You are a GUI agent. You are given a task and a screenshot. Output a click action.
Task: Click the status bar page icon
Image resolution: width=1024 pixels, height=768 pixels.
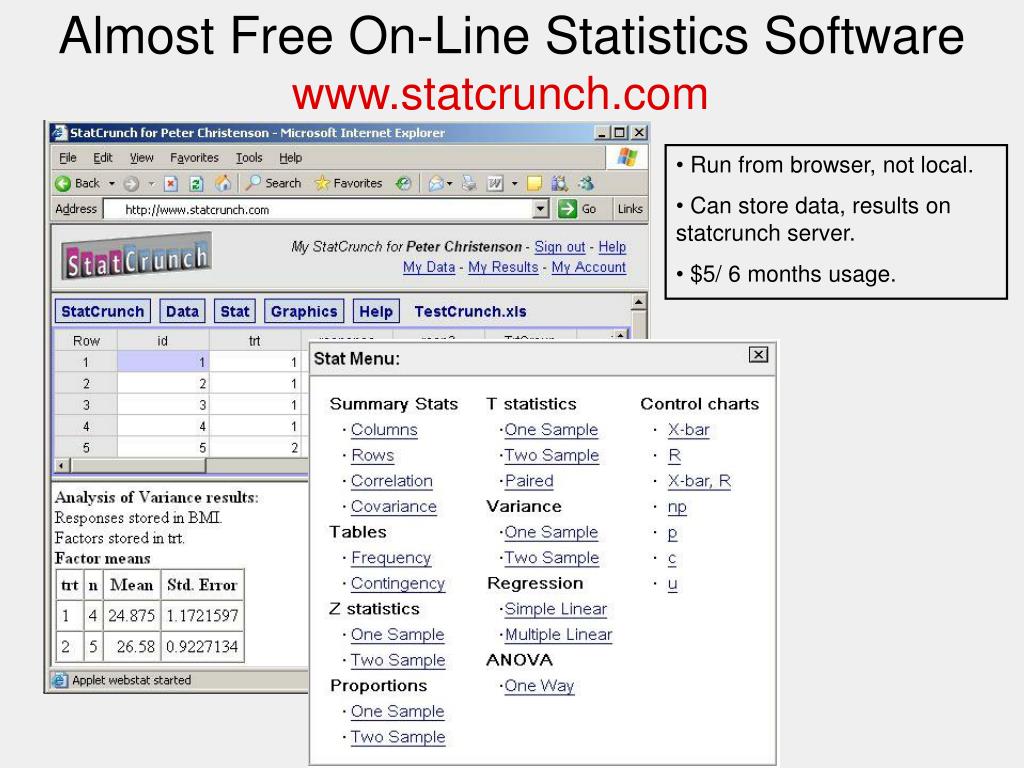(x=59, y=680)
